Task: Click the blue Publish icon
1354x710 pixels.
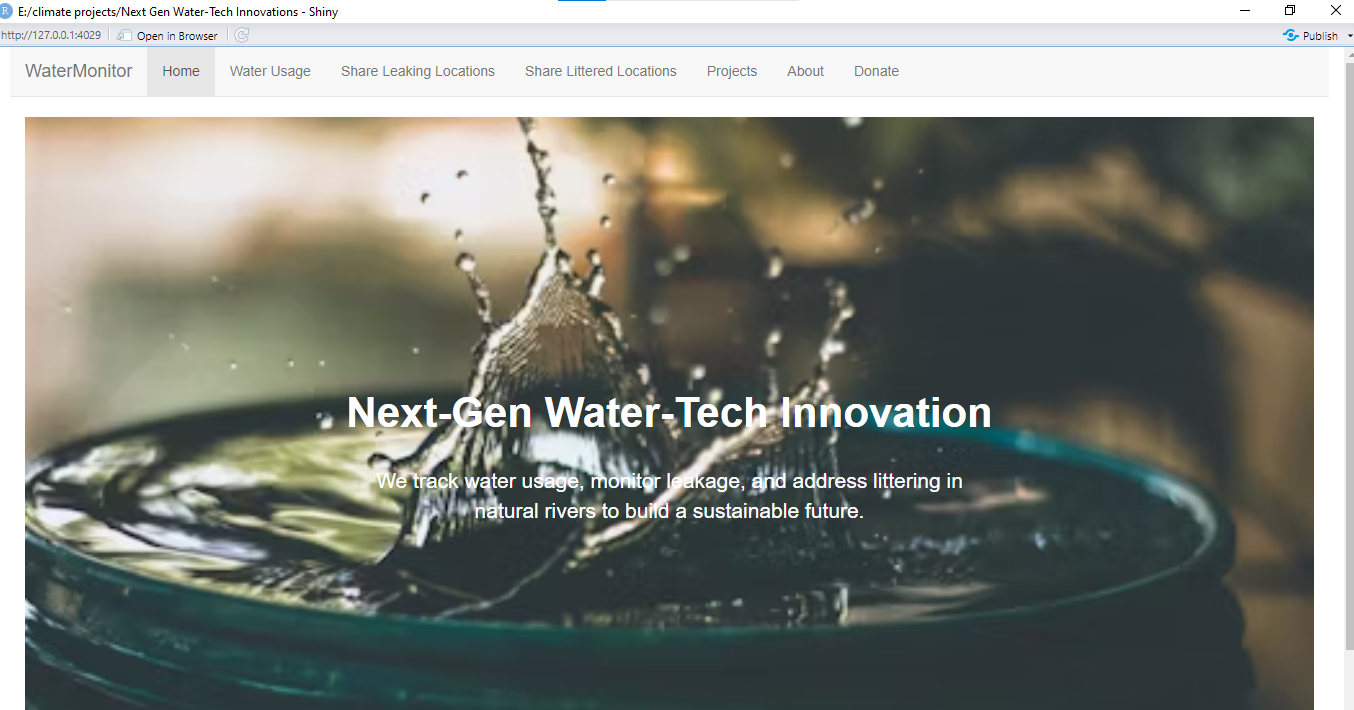Action: coord(1291,35)
